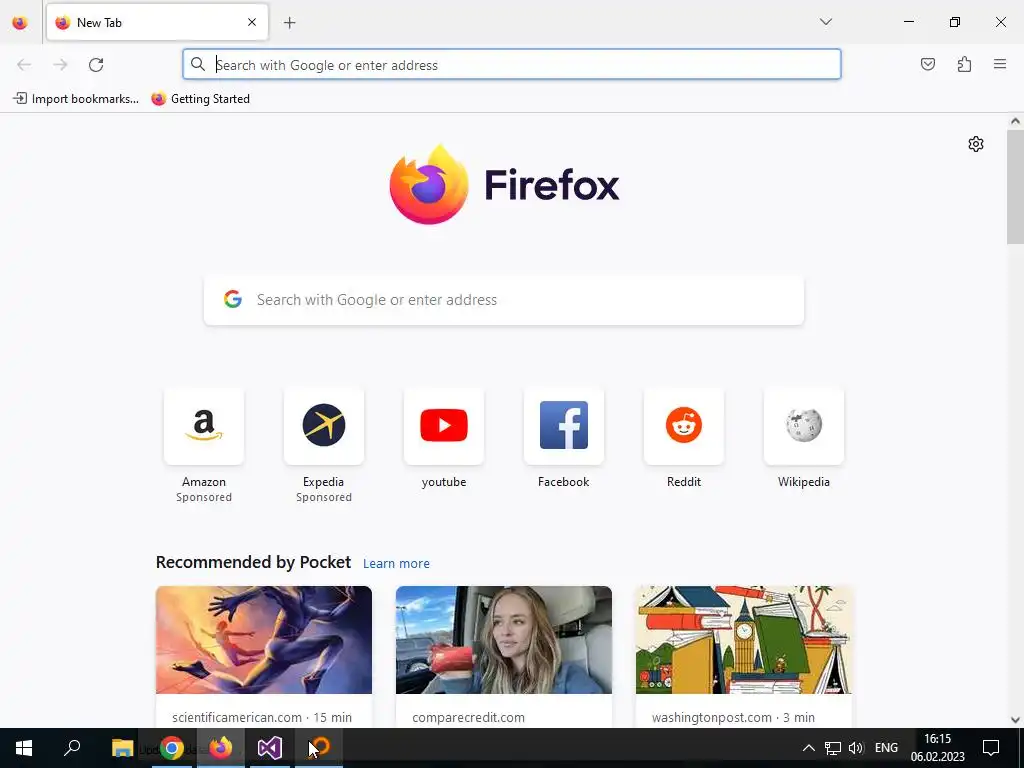Open File Explorer from the taskbar
The image size is (1024, 768).
122,748
